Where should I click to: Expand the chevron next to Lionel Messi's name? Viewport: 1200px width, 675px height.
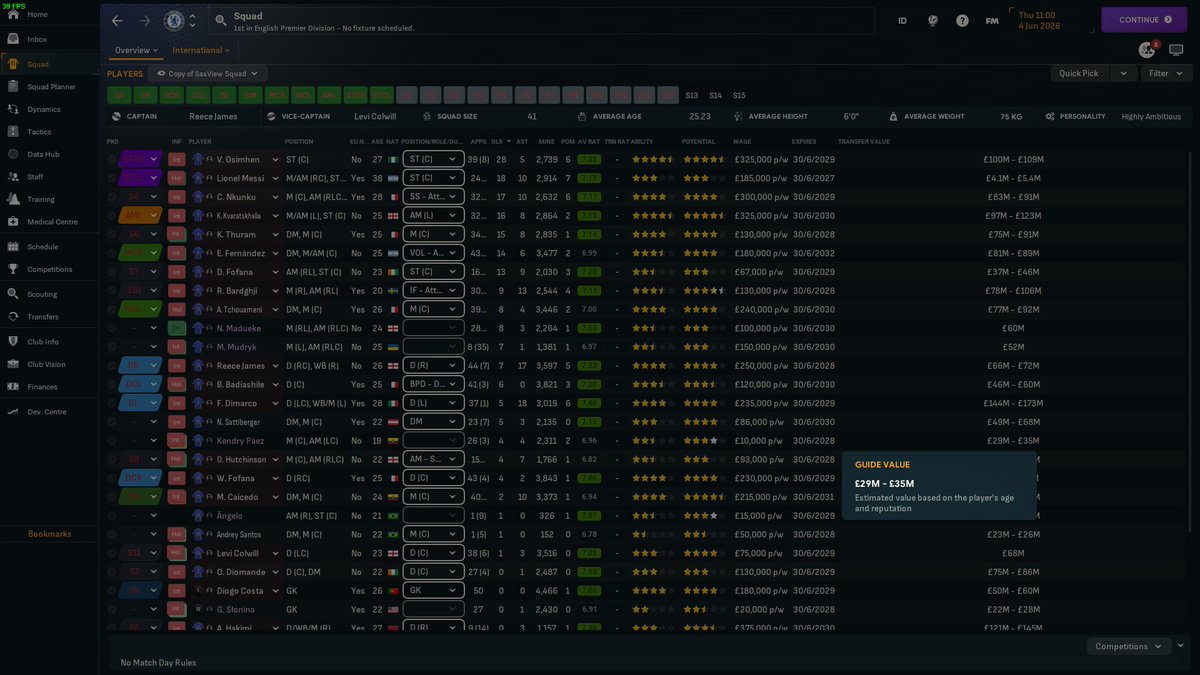(275, 178)
